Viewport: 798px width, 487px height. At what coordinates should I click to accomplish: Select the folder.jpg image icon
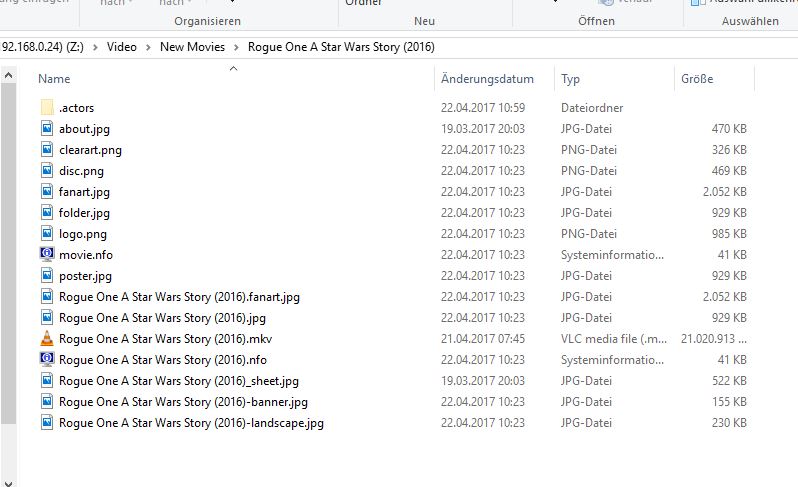pyautogui.click(x=47, y=213)
